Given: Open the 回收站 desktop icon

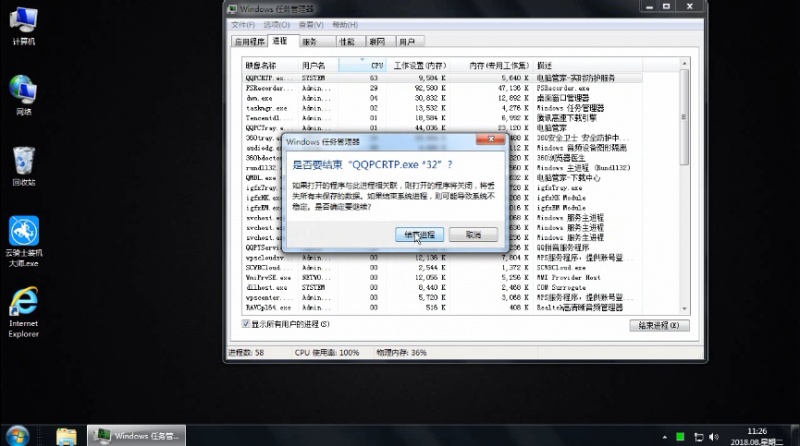Looking at the screenshot, I should coord(23,166).
